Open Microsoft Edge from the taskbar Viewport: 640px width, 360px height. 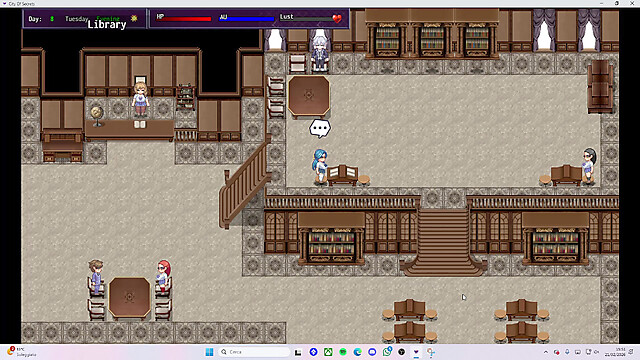tap(358, 352)
